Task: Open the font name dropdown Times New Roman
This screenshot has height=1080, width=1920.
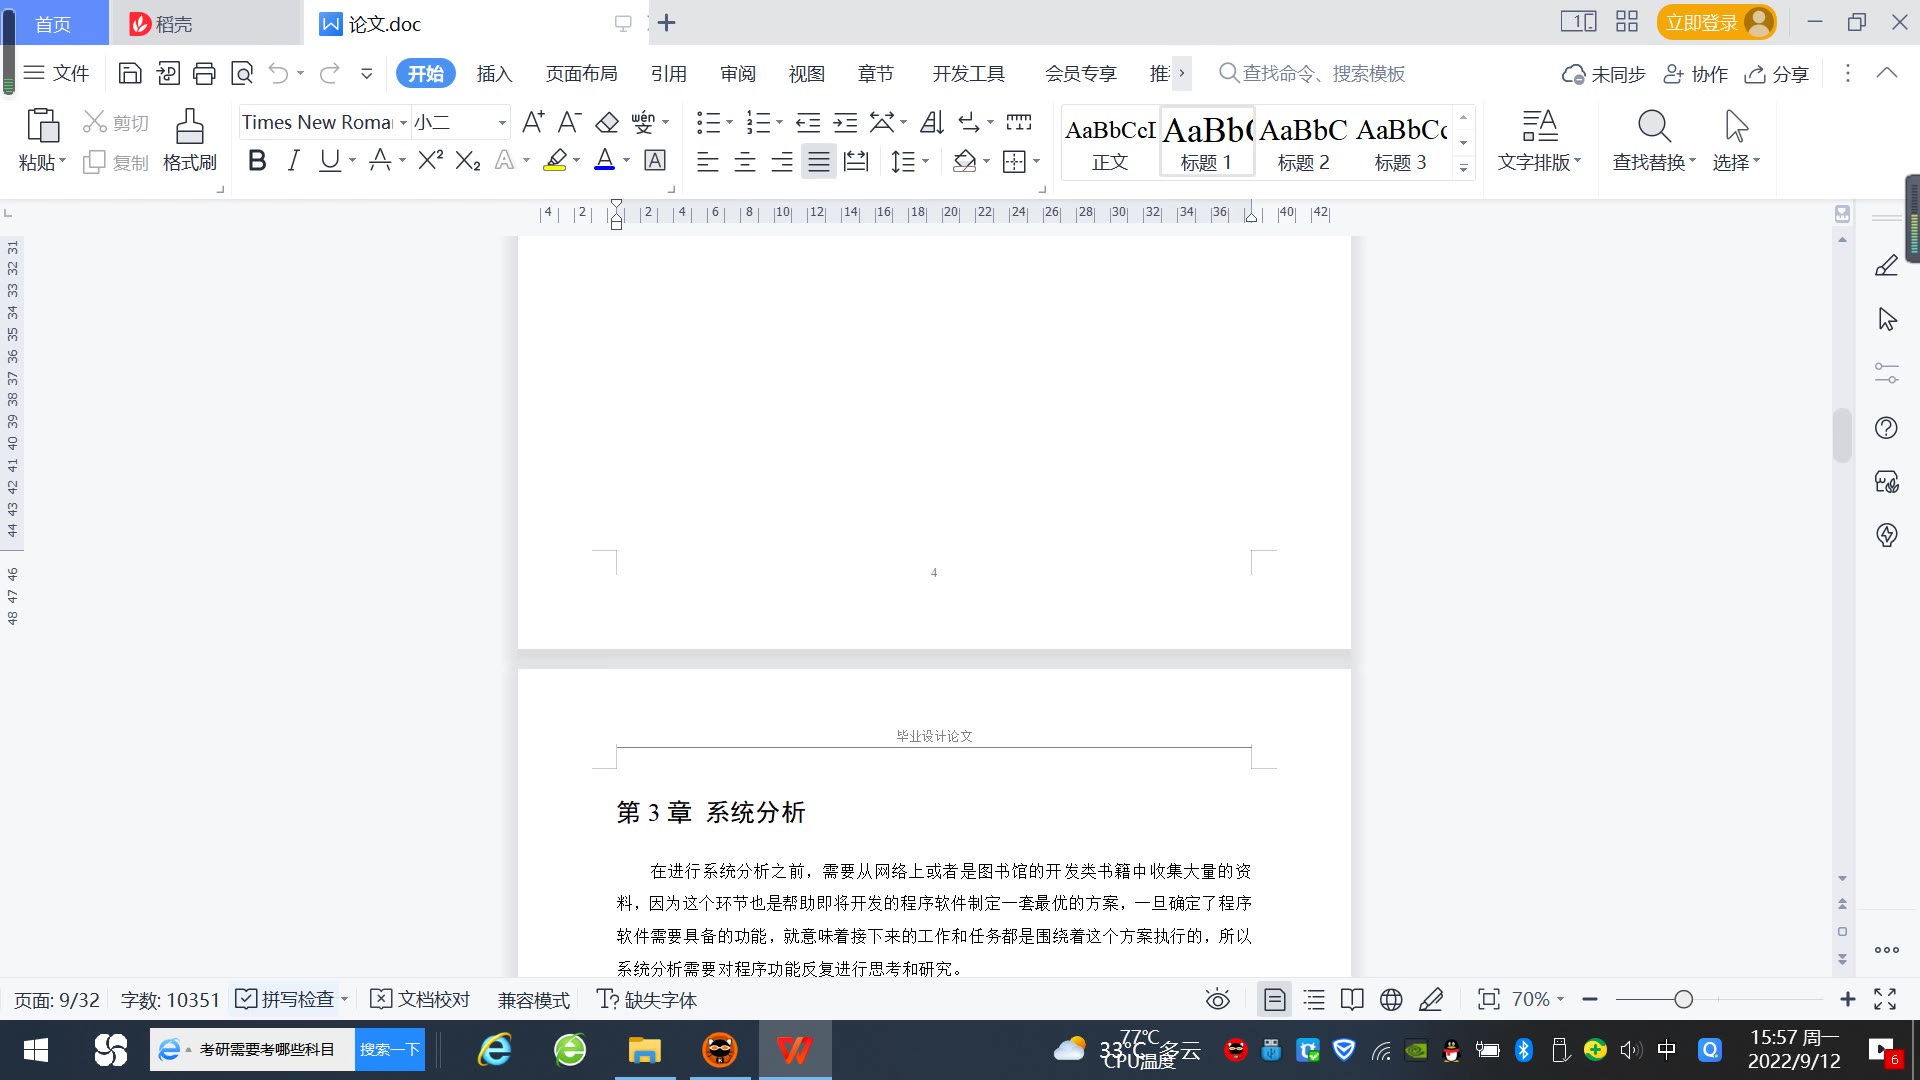Action: pyautogui.click(x=403, y=122)
